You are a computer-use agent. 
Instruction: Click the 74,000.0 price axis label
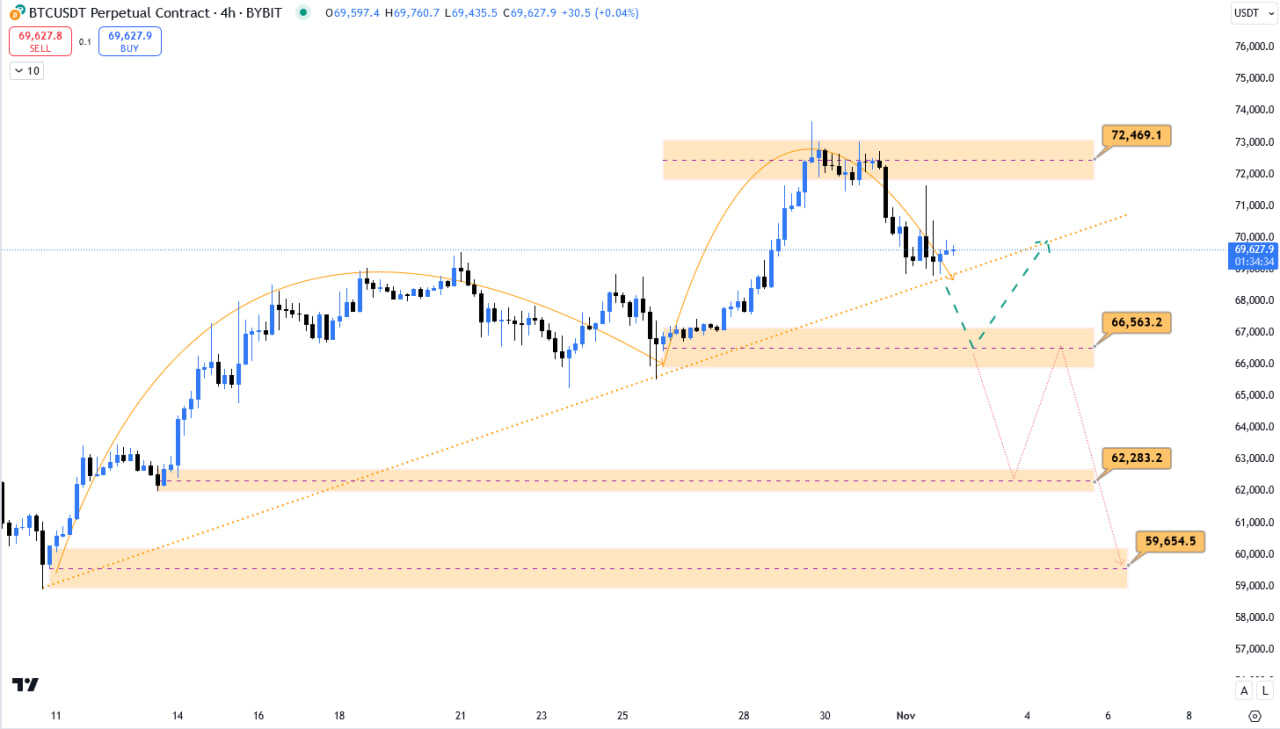tap(1254, 110)
